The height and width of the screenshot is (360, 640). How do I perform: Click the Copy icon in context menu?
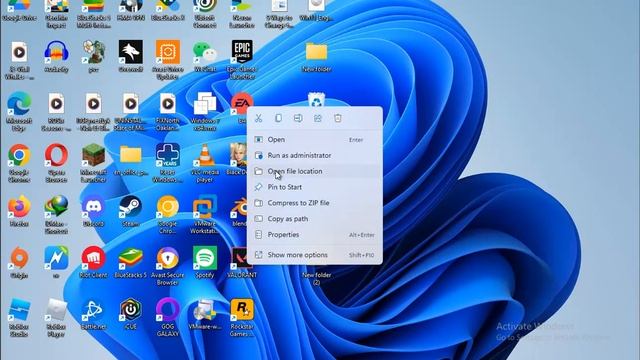tap(278, 118)
